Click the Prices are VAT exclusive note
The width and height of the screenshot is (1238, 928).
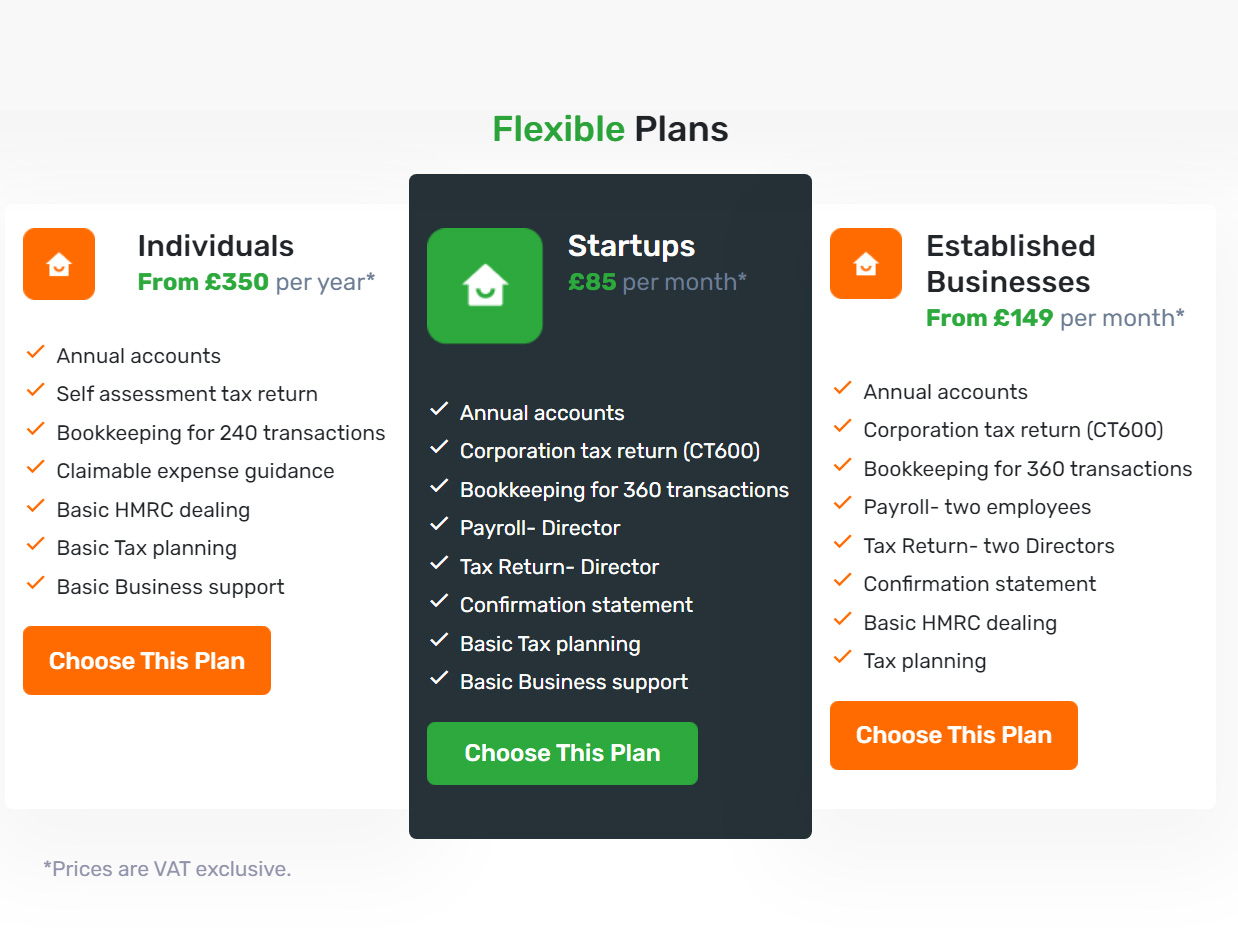[167, 869]
